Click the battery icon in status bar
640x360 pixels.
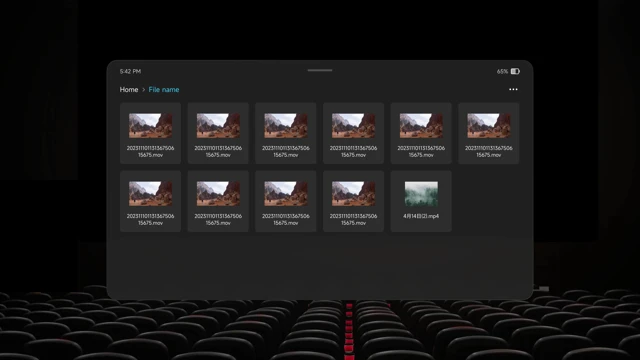point(515,71)
